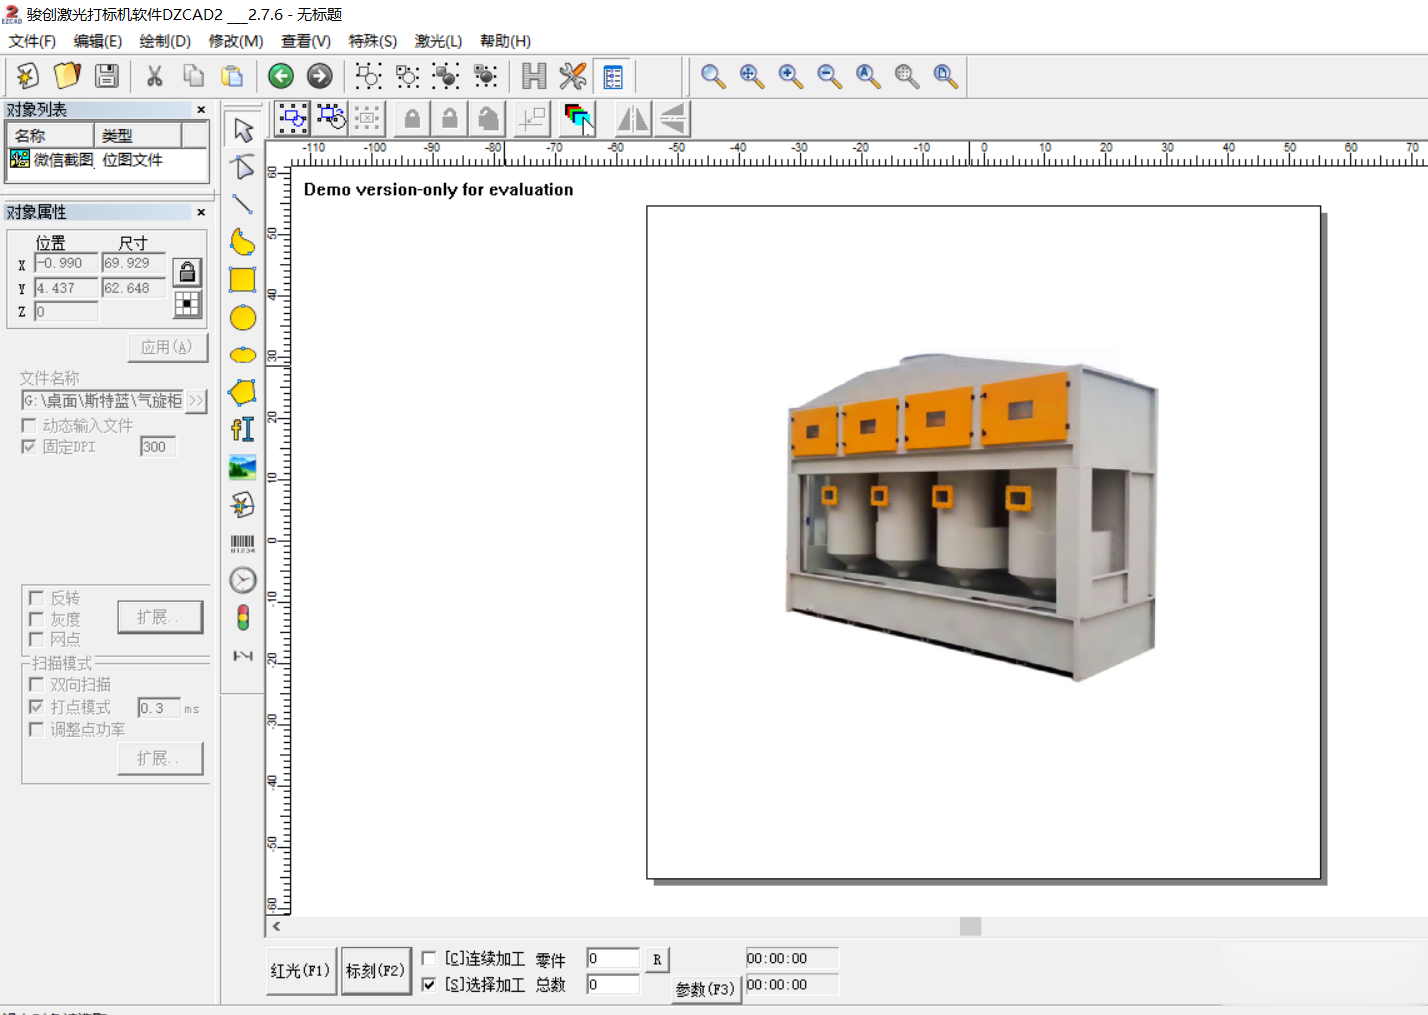Viewport: 1428px width, 1015px height.
Task: Select the circle drawing tool
Action: click(243, 318)
